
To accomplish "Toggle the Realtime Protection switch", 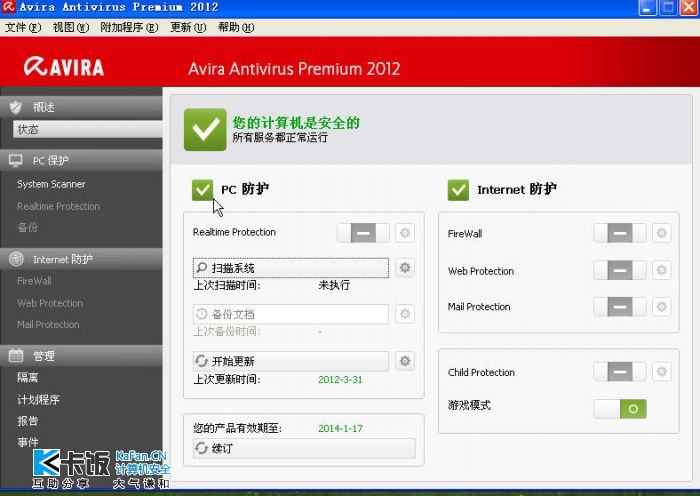I will (363, 233).
